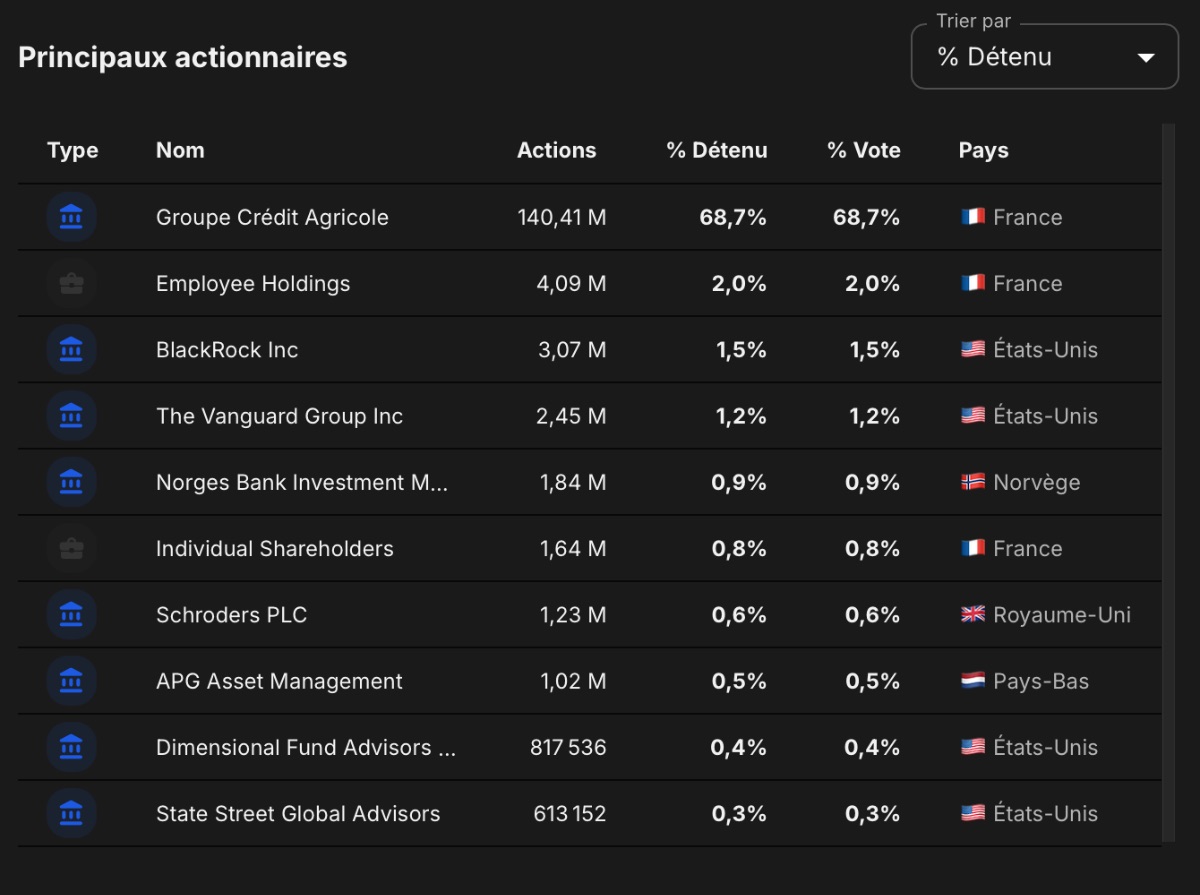Click the % Détenu column header
The image size is (1200, 895).
click(717, 150)
